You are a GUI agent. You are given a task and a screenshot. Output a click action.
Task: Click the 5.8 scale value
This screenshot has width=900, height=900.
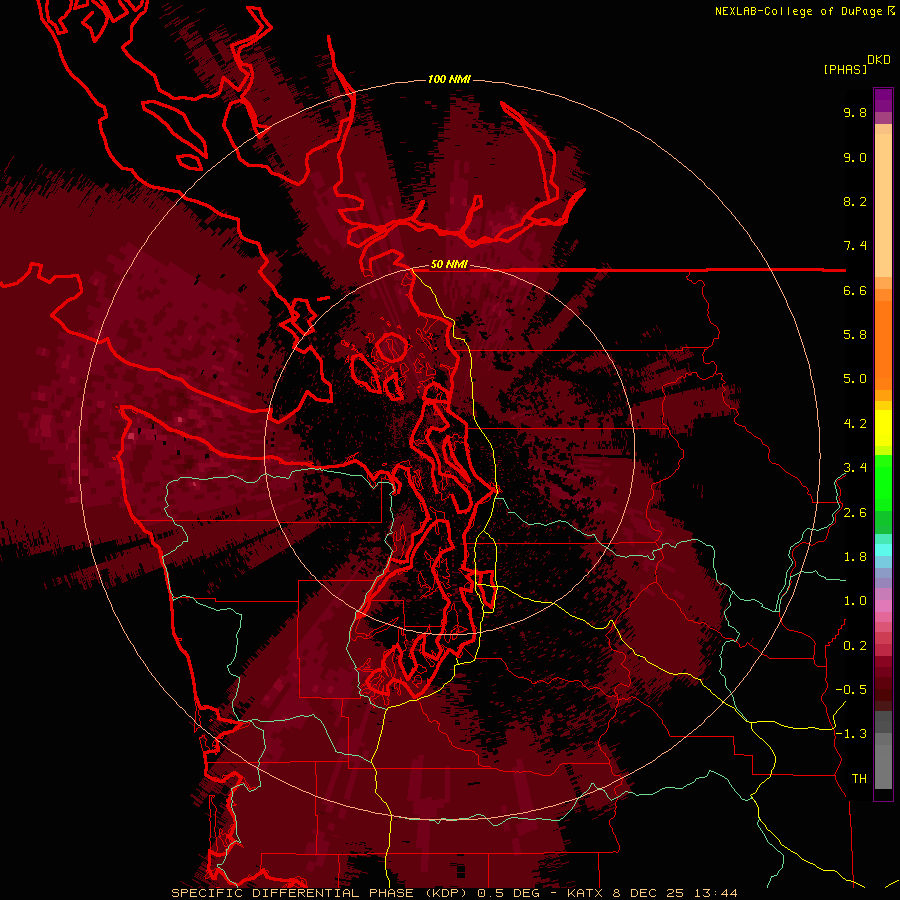point(855,335)
